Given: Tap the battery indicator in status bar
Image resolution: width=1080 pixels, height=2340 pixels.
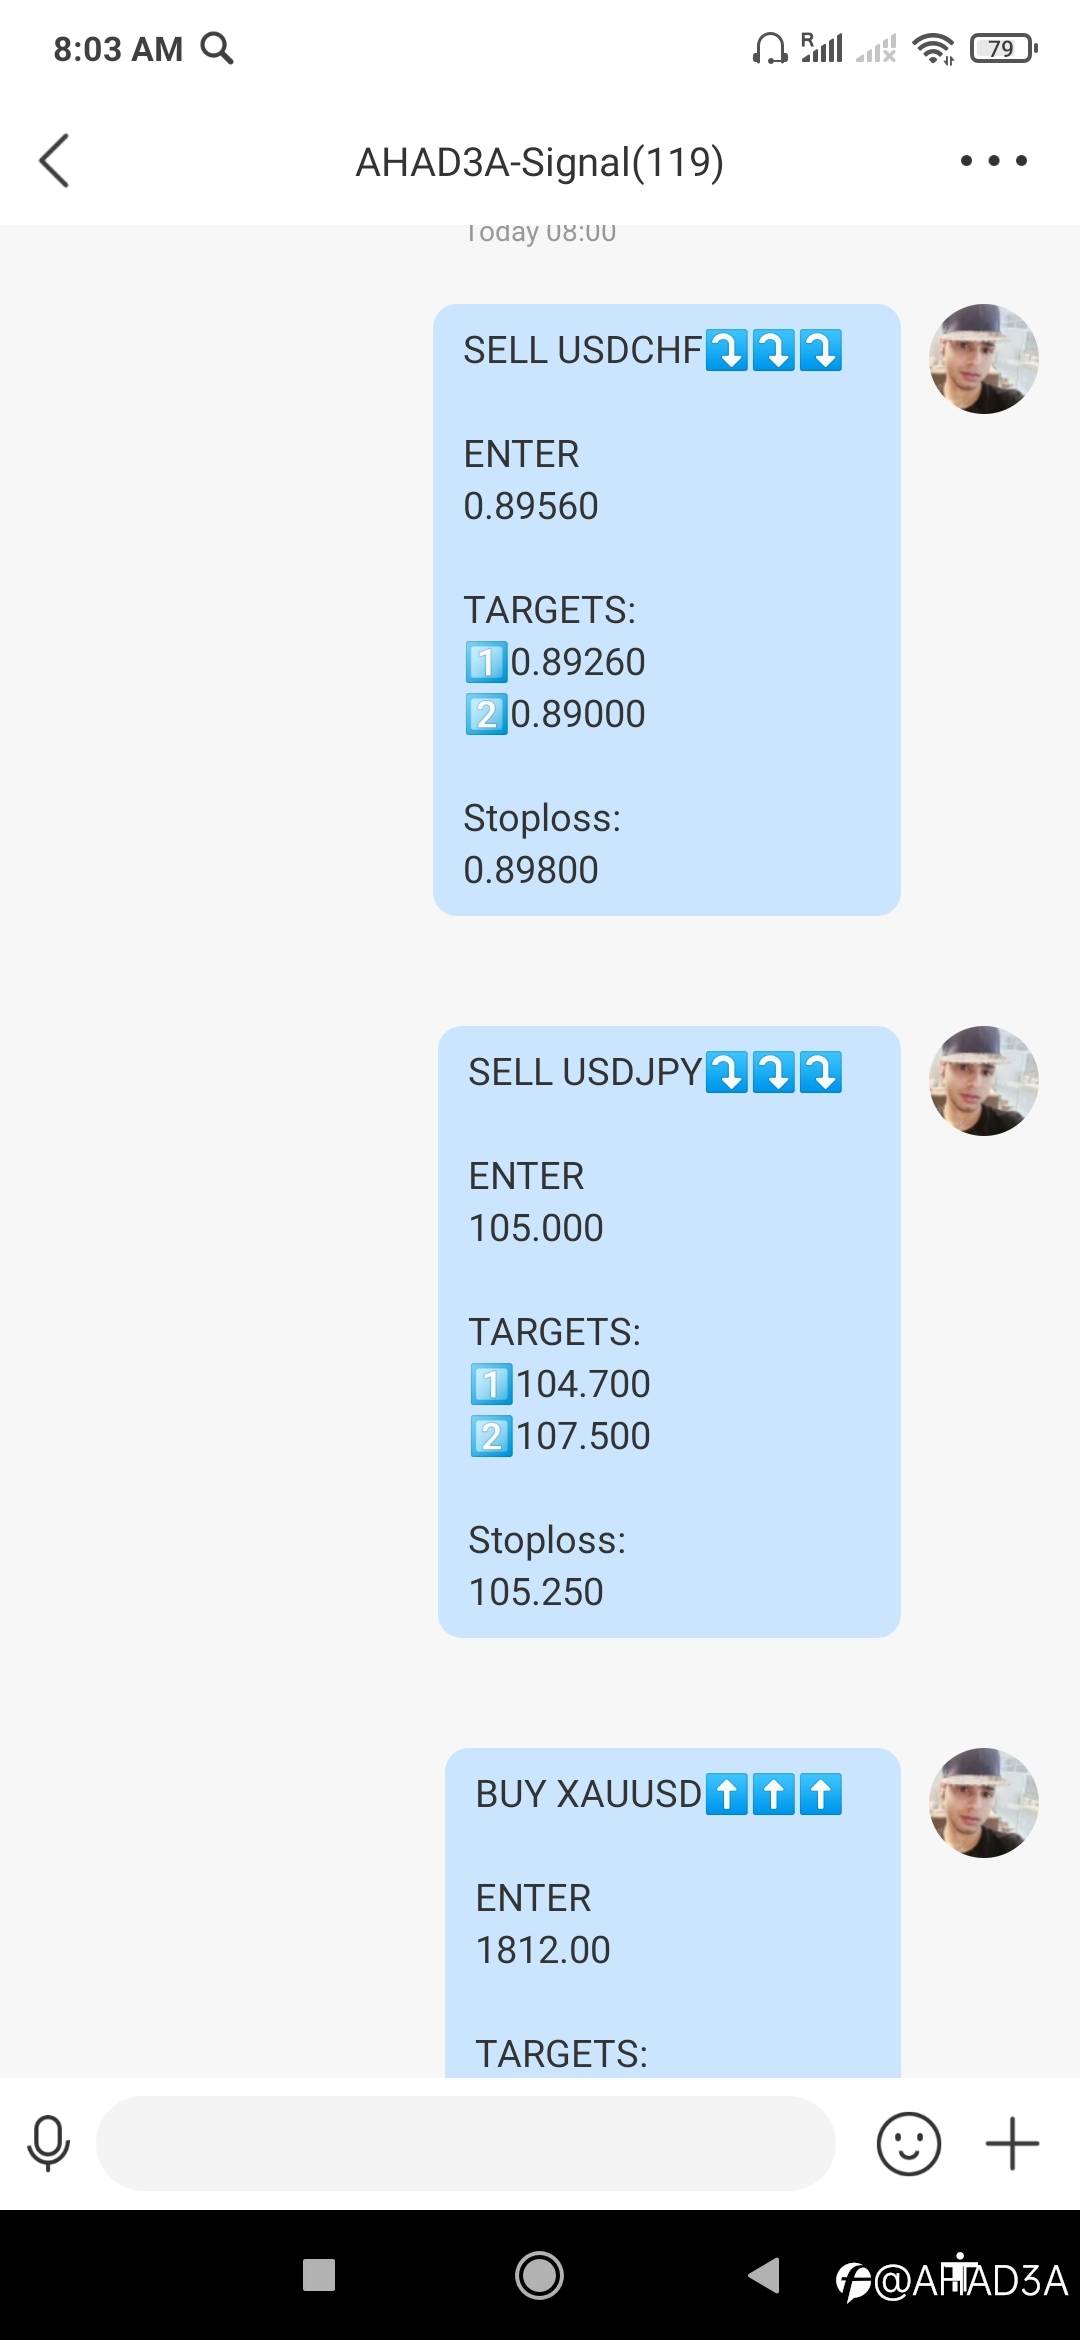Looking at the screenshot, I should (x=1003, y=48).
